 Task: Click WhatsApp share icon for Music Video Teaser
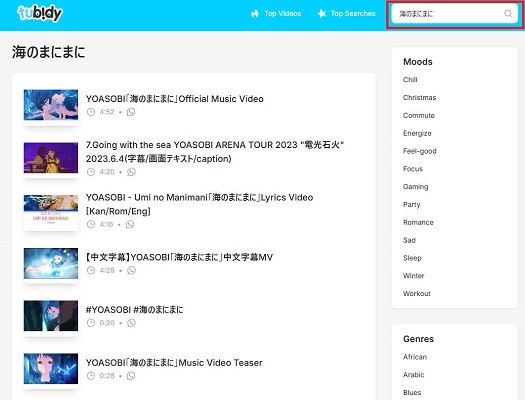pos(131,376)
